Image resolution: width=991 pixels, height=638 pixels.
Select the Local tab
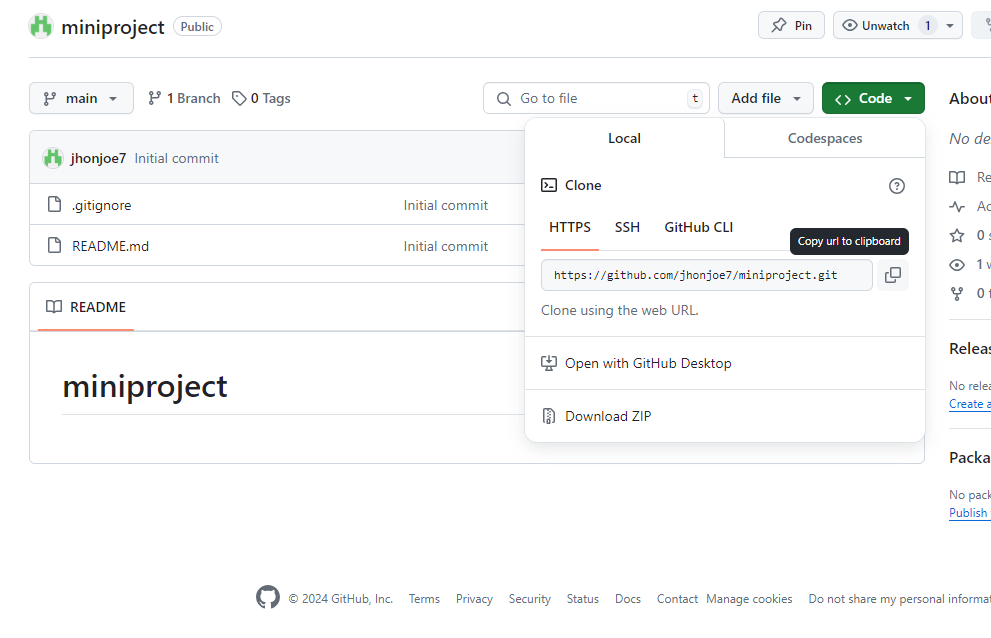click(624, 138)
